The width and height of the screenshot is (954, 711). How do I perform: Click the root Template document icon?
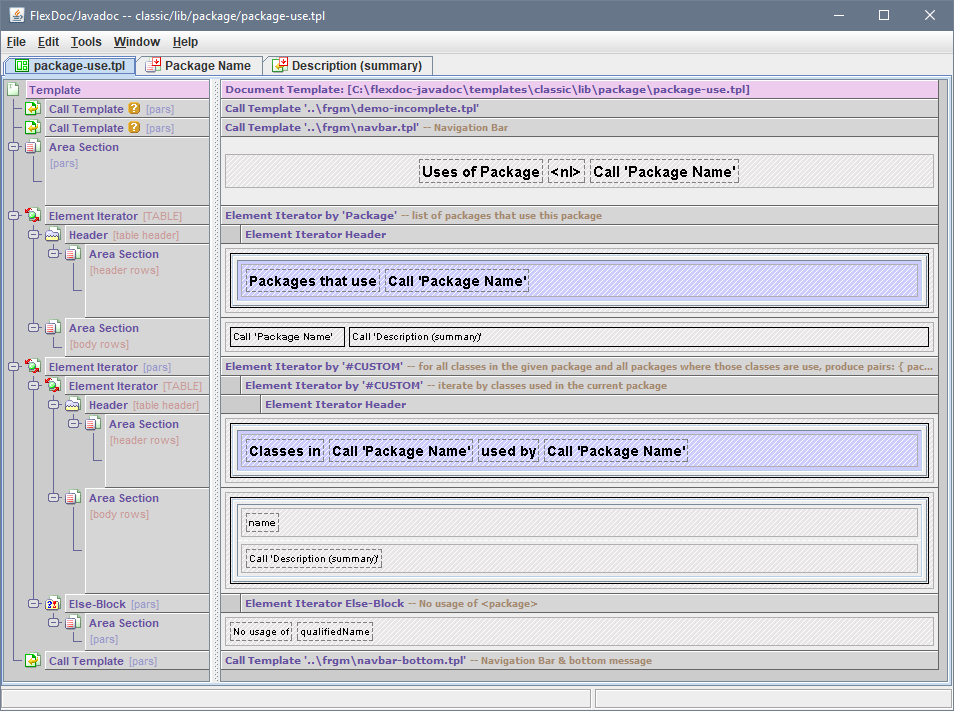tap(13, 90)
